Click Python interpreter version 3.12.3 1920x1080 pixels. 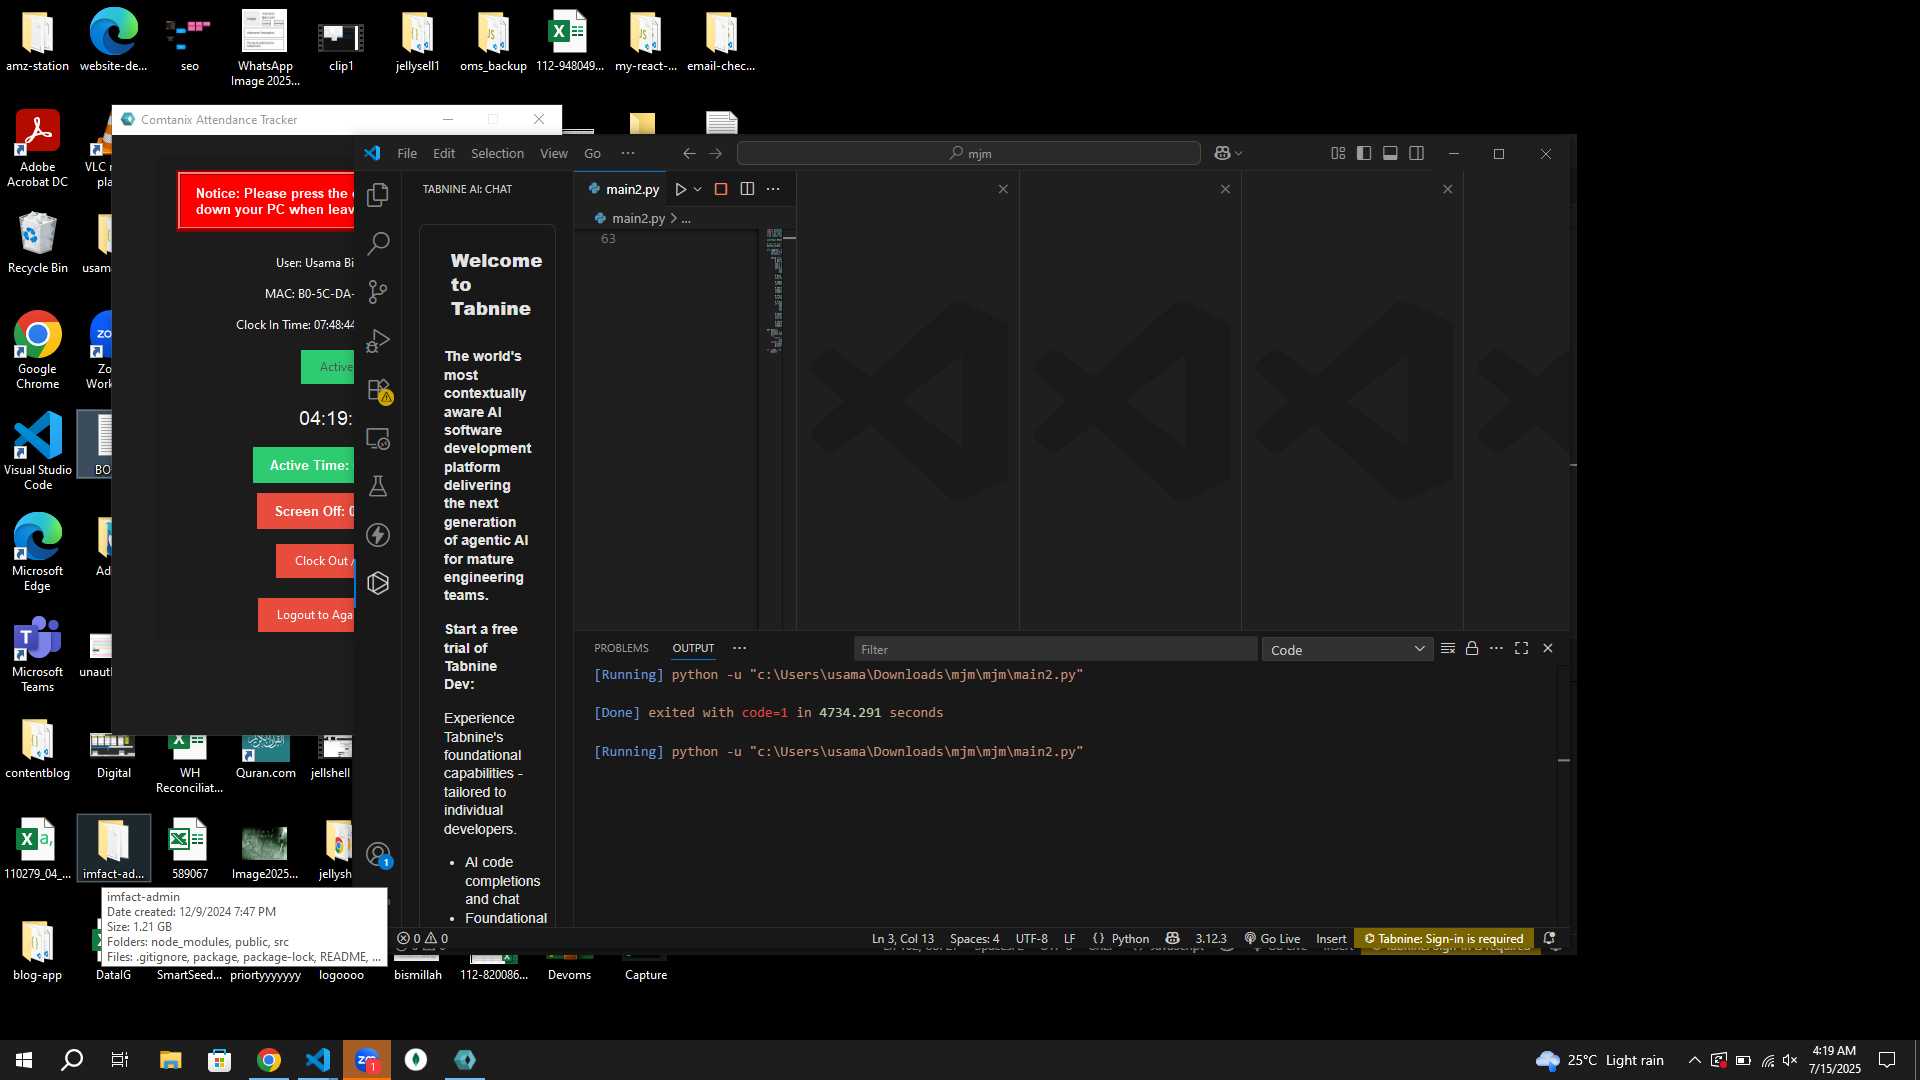(1210, 938)
